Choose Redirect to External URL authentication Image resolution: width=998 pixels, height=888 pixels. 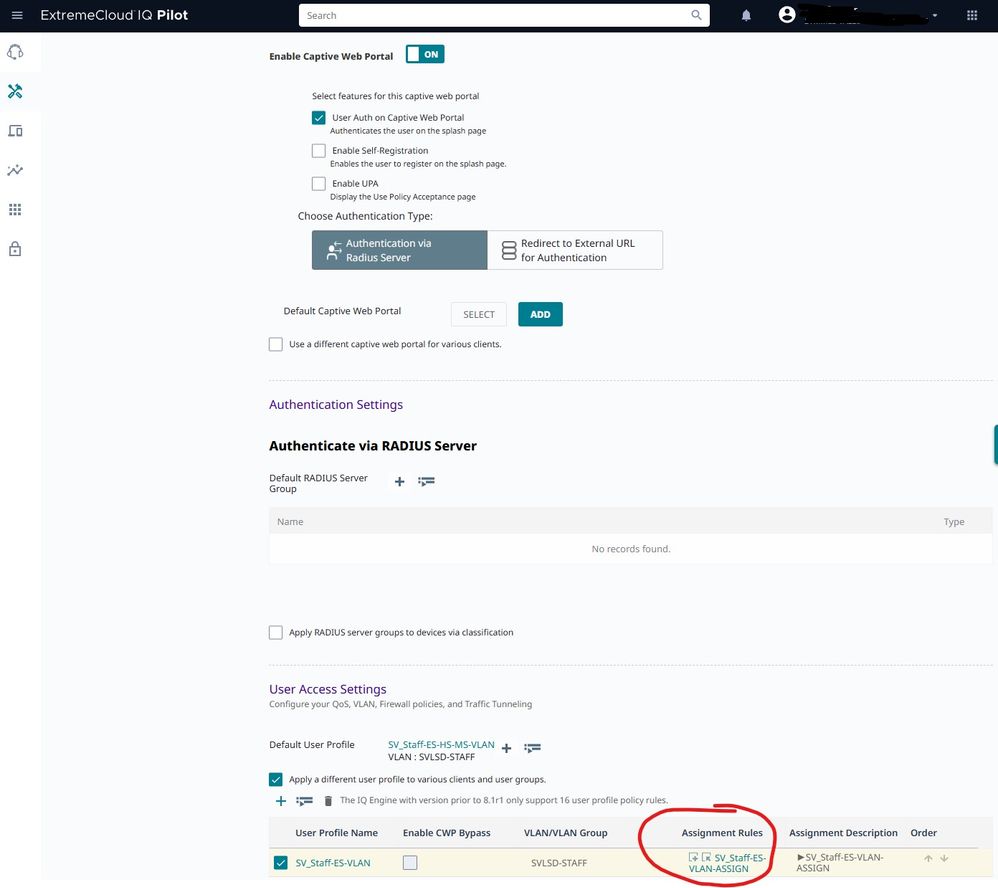[575, 250]
